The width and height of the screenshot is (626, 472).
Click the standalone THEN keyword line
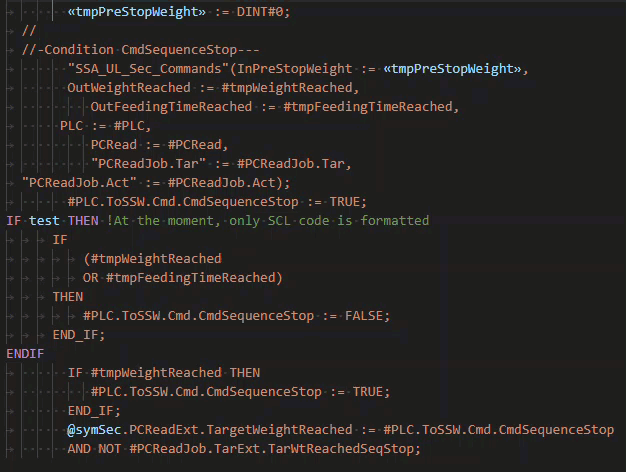[68, 296]
